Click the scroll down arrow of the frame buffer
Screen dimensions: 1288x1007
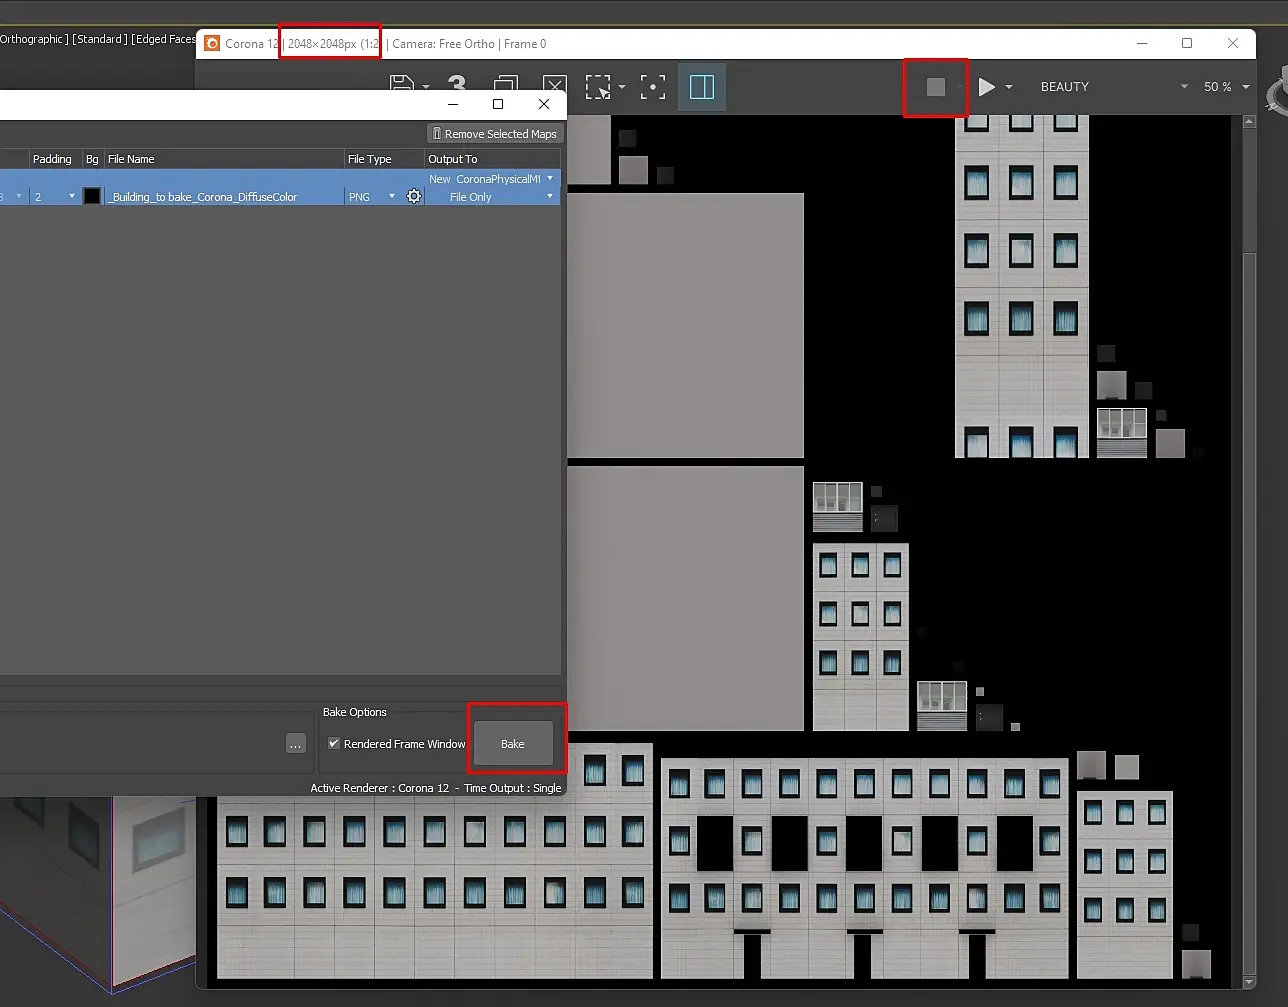(x=1249, y=982)
